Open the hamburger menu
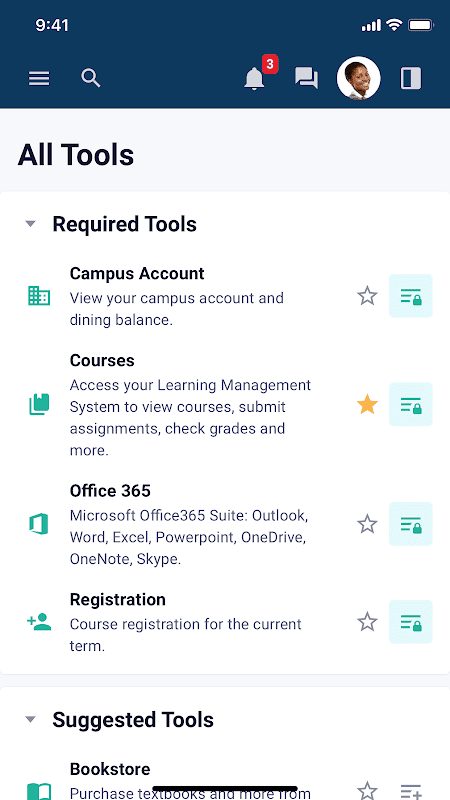450x800 pixels. [39, 79]
